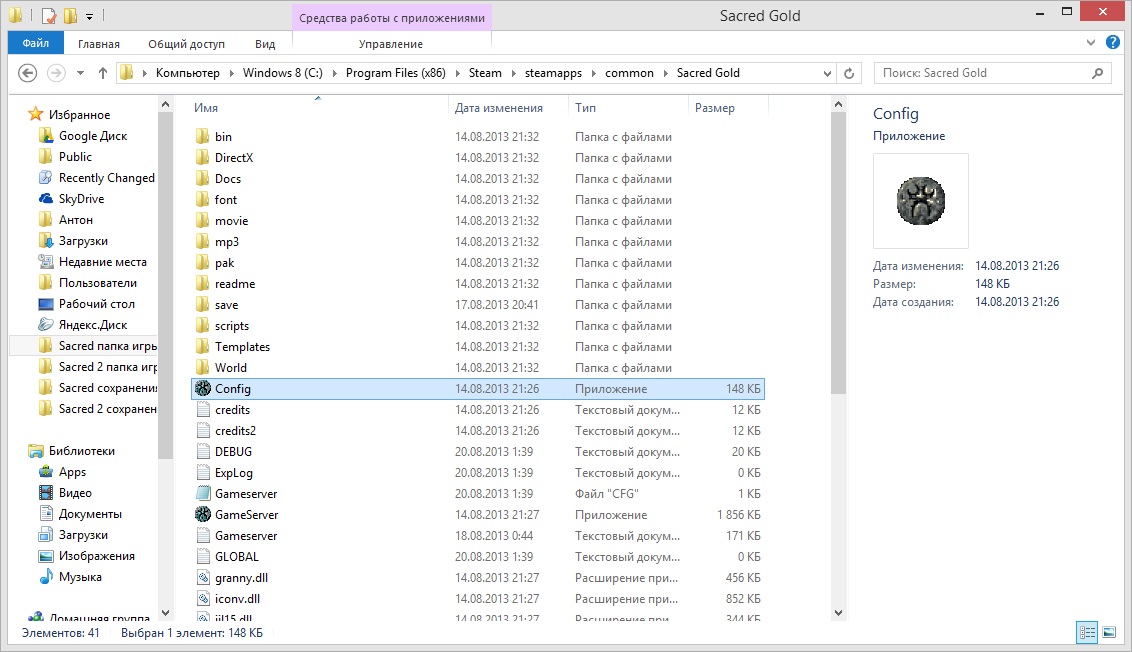Open Музыка library
Screen dimensions: 1132x652
click(80, 577)
